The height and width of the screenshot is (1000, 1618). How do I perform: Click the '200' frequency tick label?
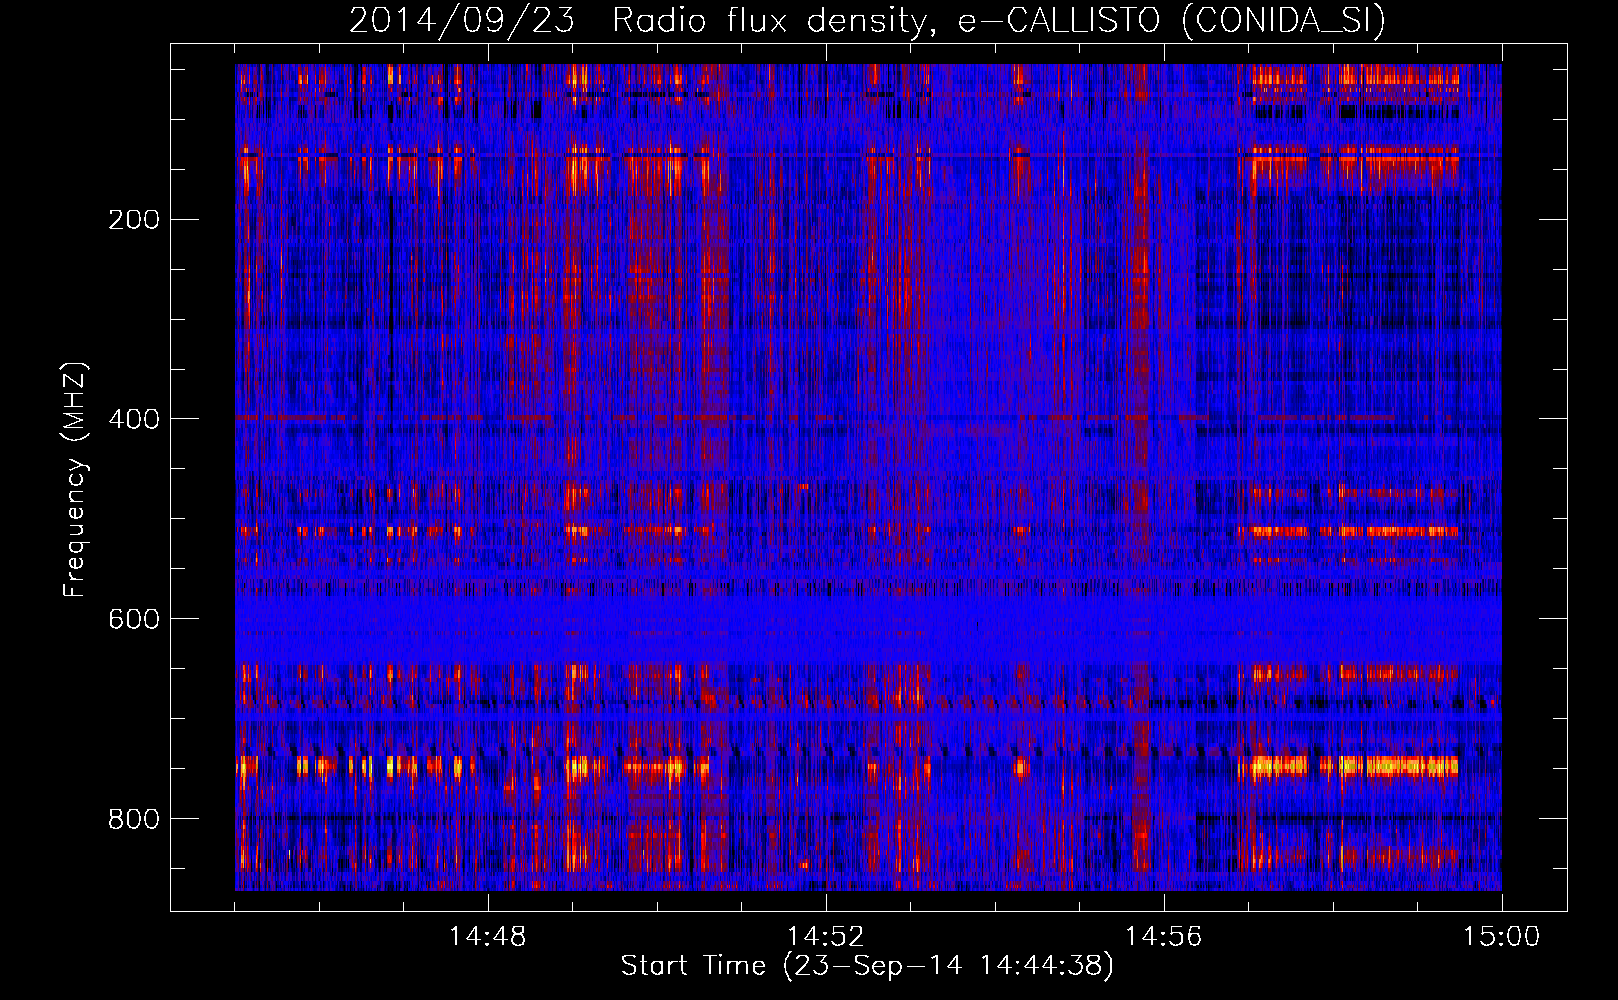pos(134,219)
